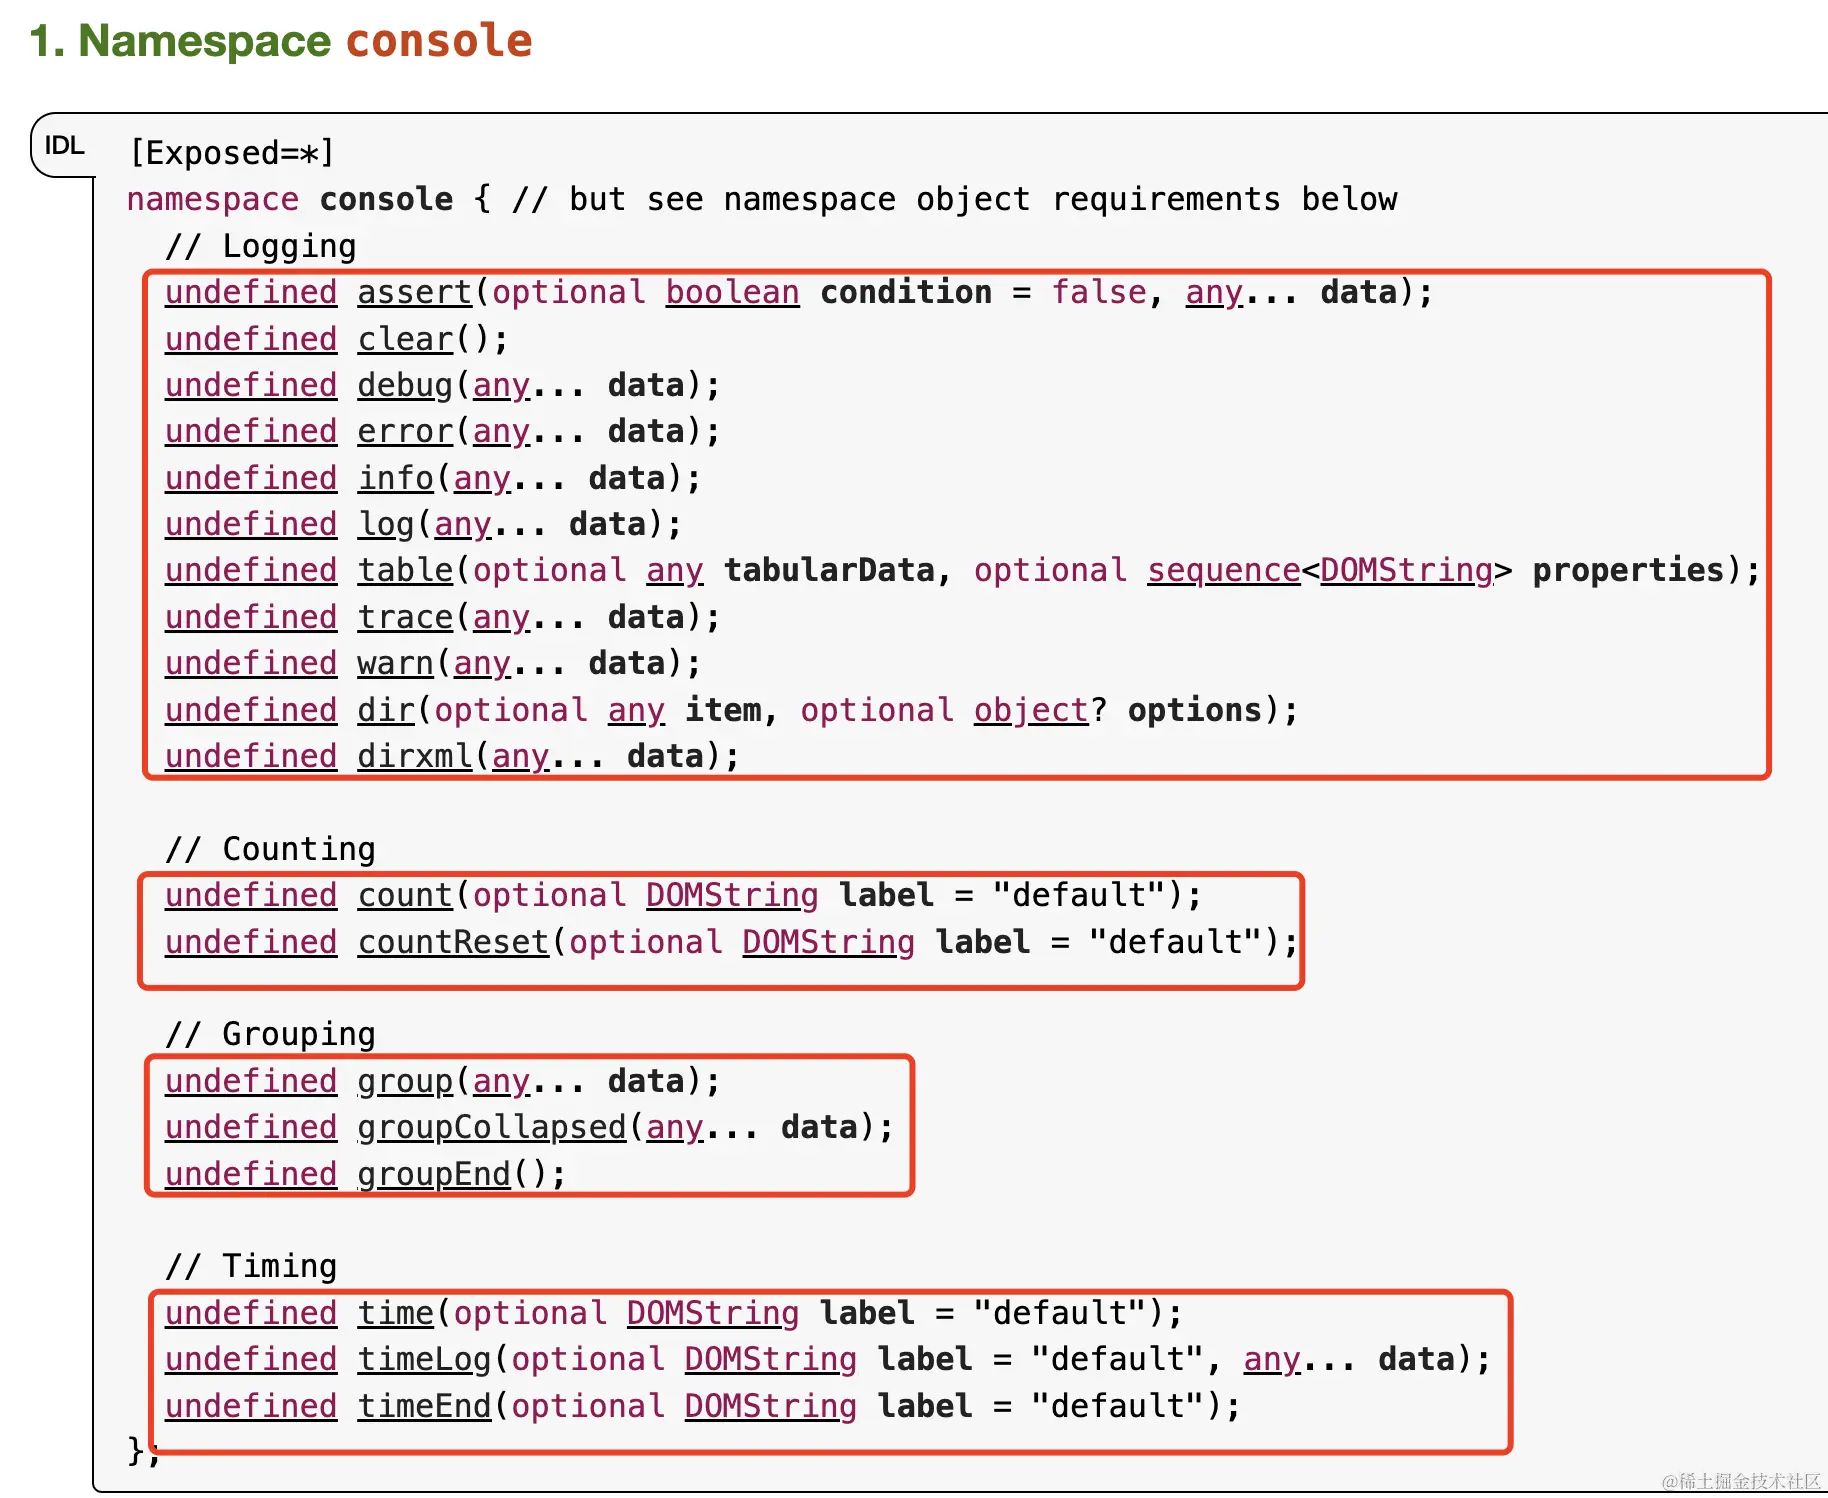Open the object type link in dir
This screenshot has height=1498, width=1828.
click(1031, 710)
